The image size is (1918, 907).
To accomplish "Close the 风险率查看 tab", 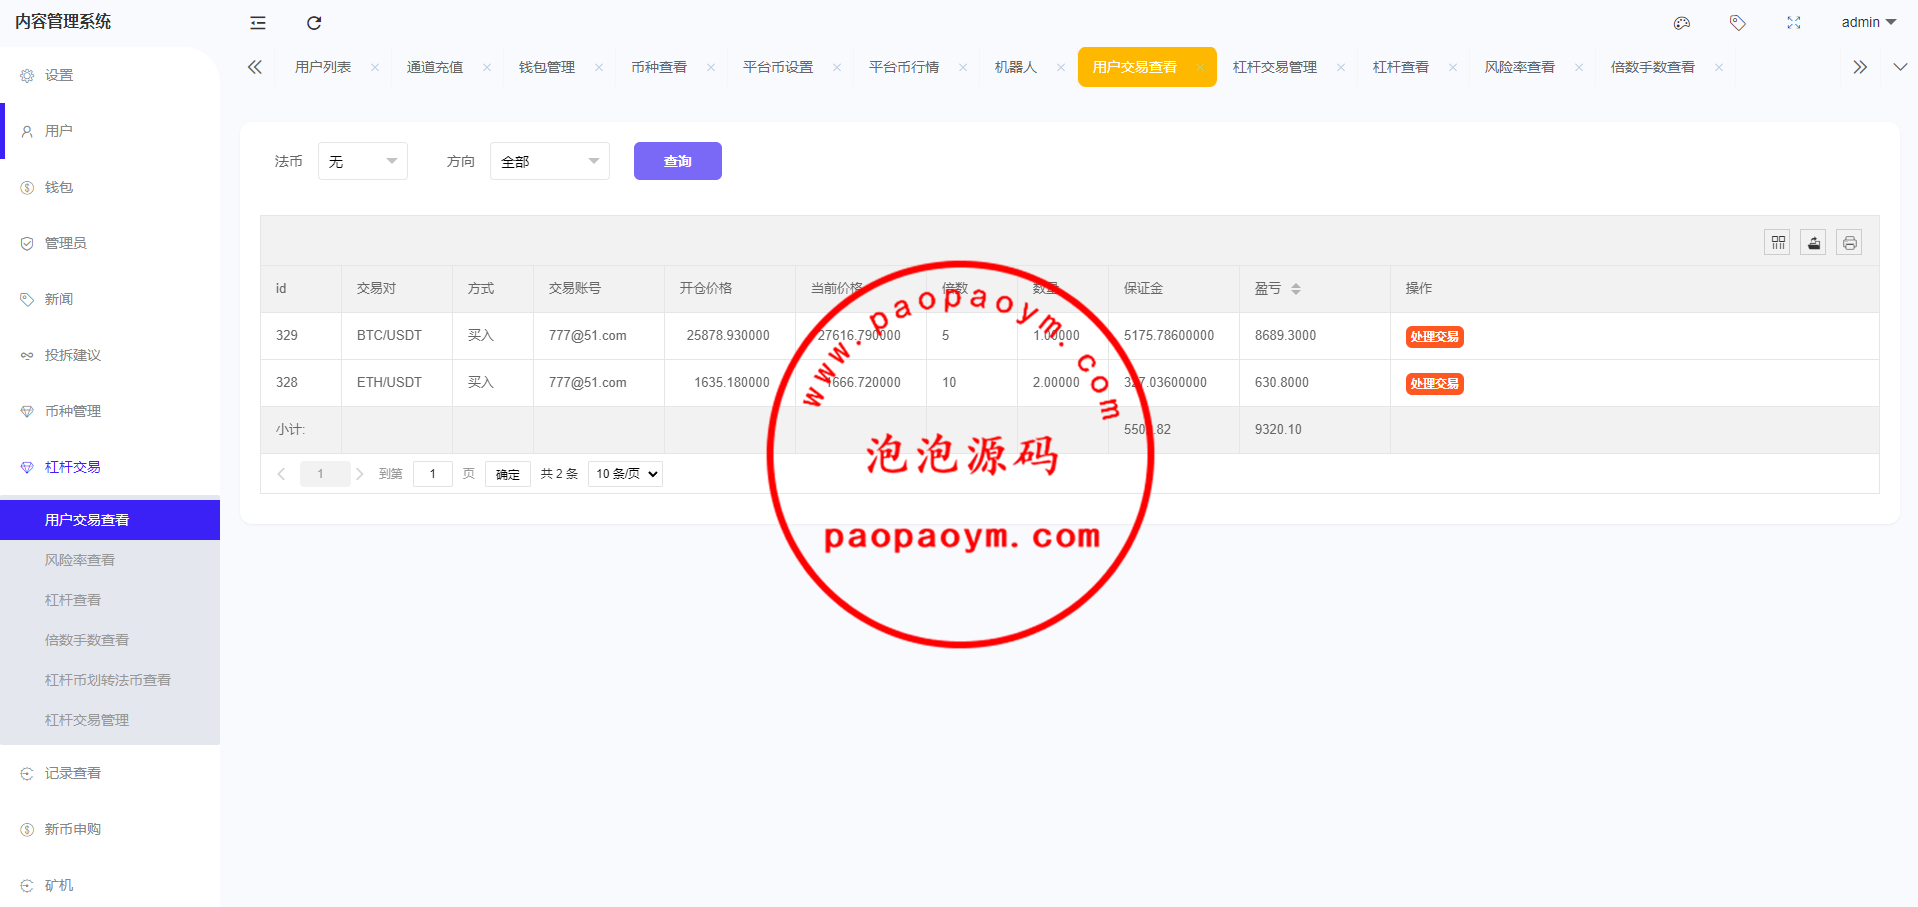I will click(1579, 67).
